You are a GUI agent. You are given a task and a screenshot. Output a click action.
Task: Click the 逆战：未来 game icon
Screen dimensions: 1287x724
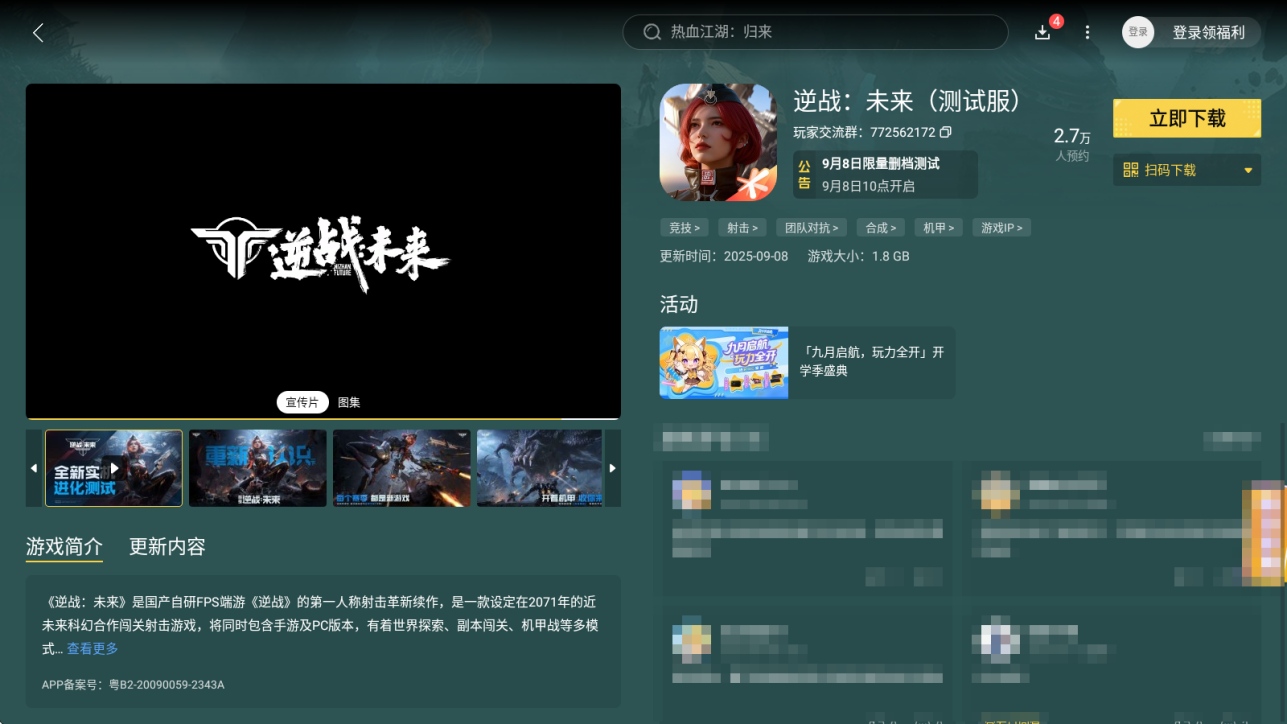coord(718,142)
